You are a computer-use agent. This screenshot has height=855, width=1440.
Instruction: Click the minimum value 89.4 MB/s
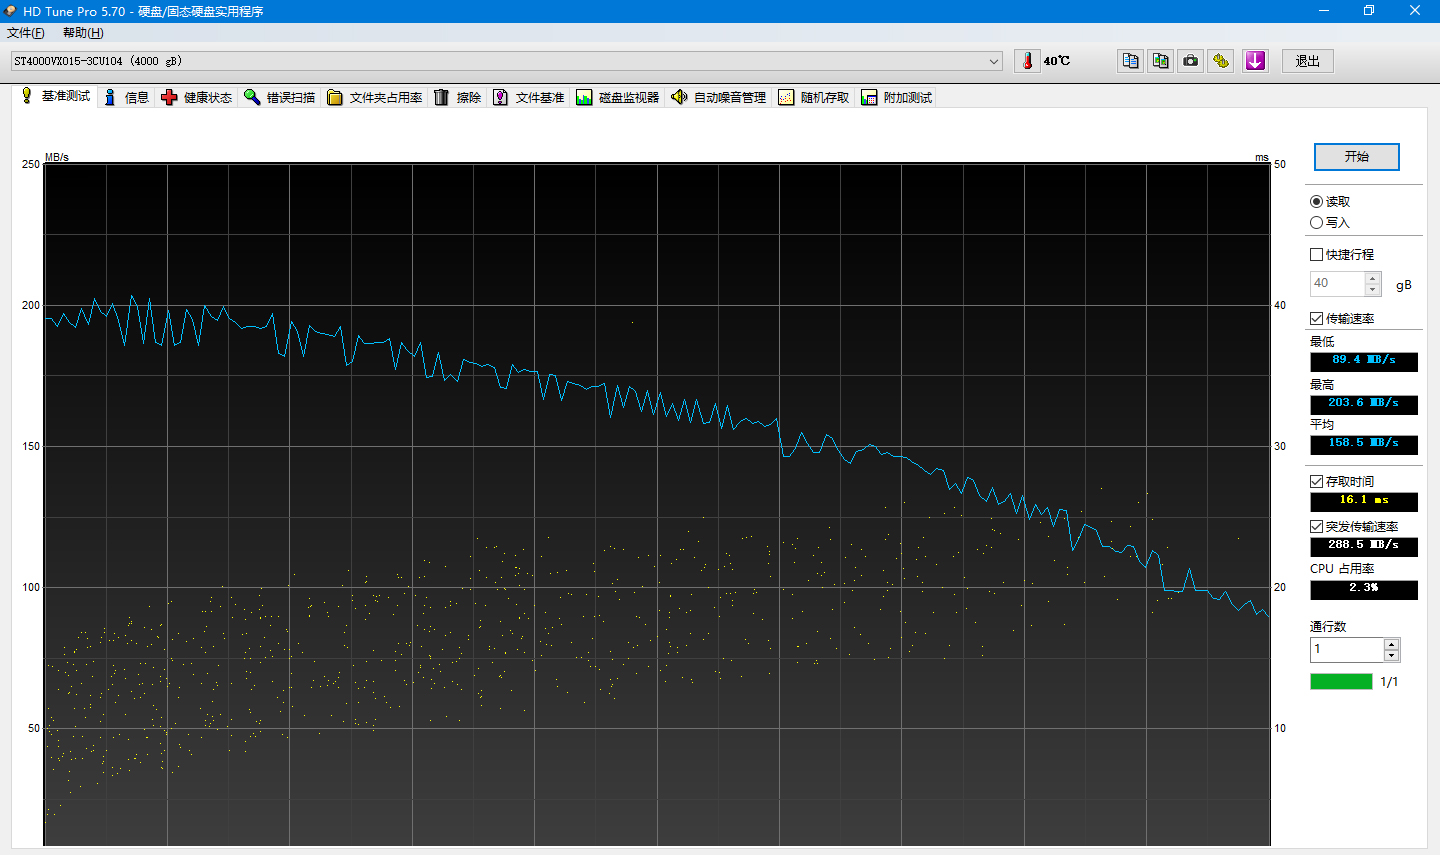pyautogui.click(x=1364, y=361)
